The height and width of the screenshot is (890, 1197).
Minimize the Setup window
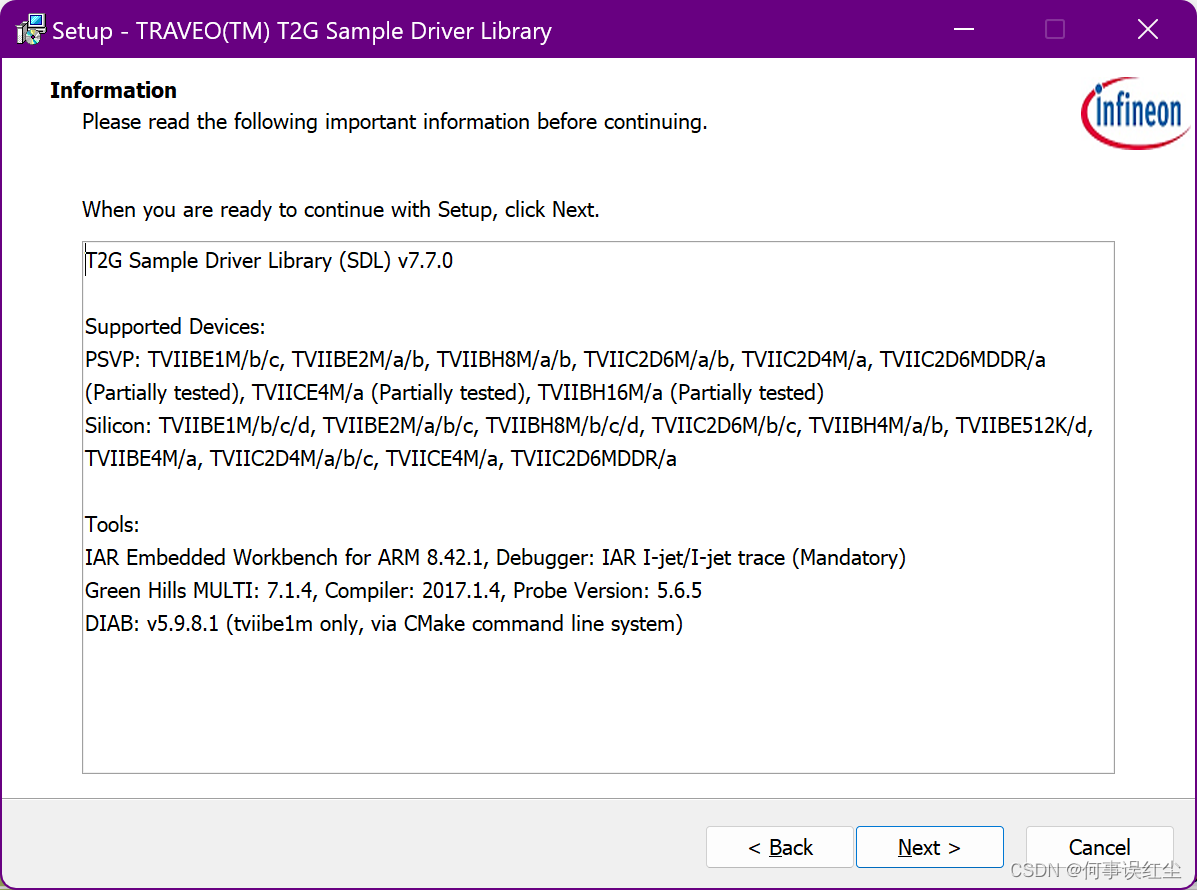tap(964, 29)
